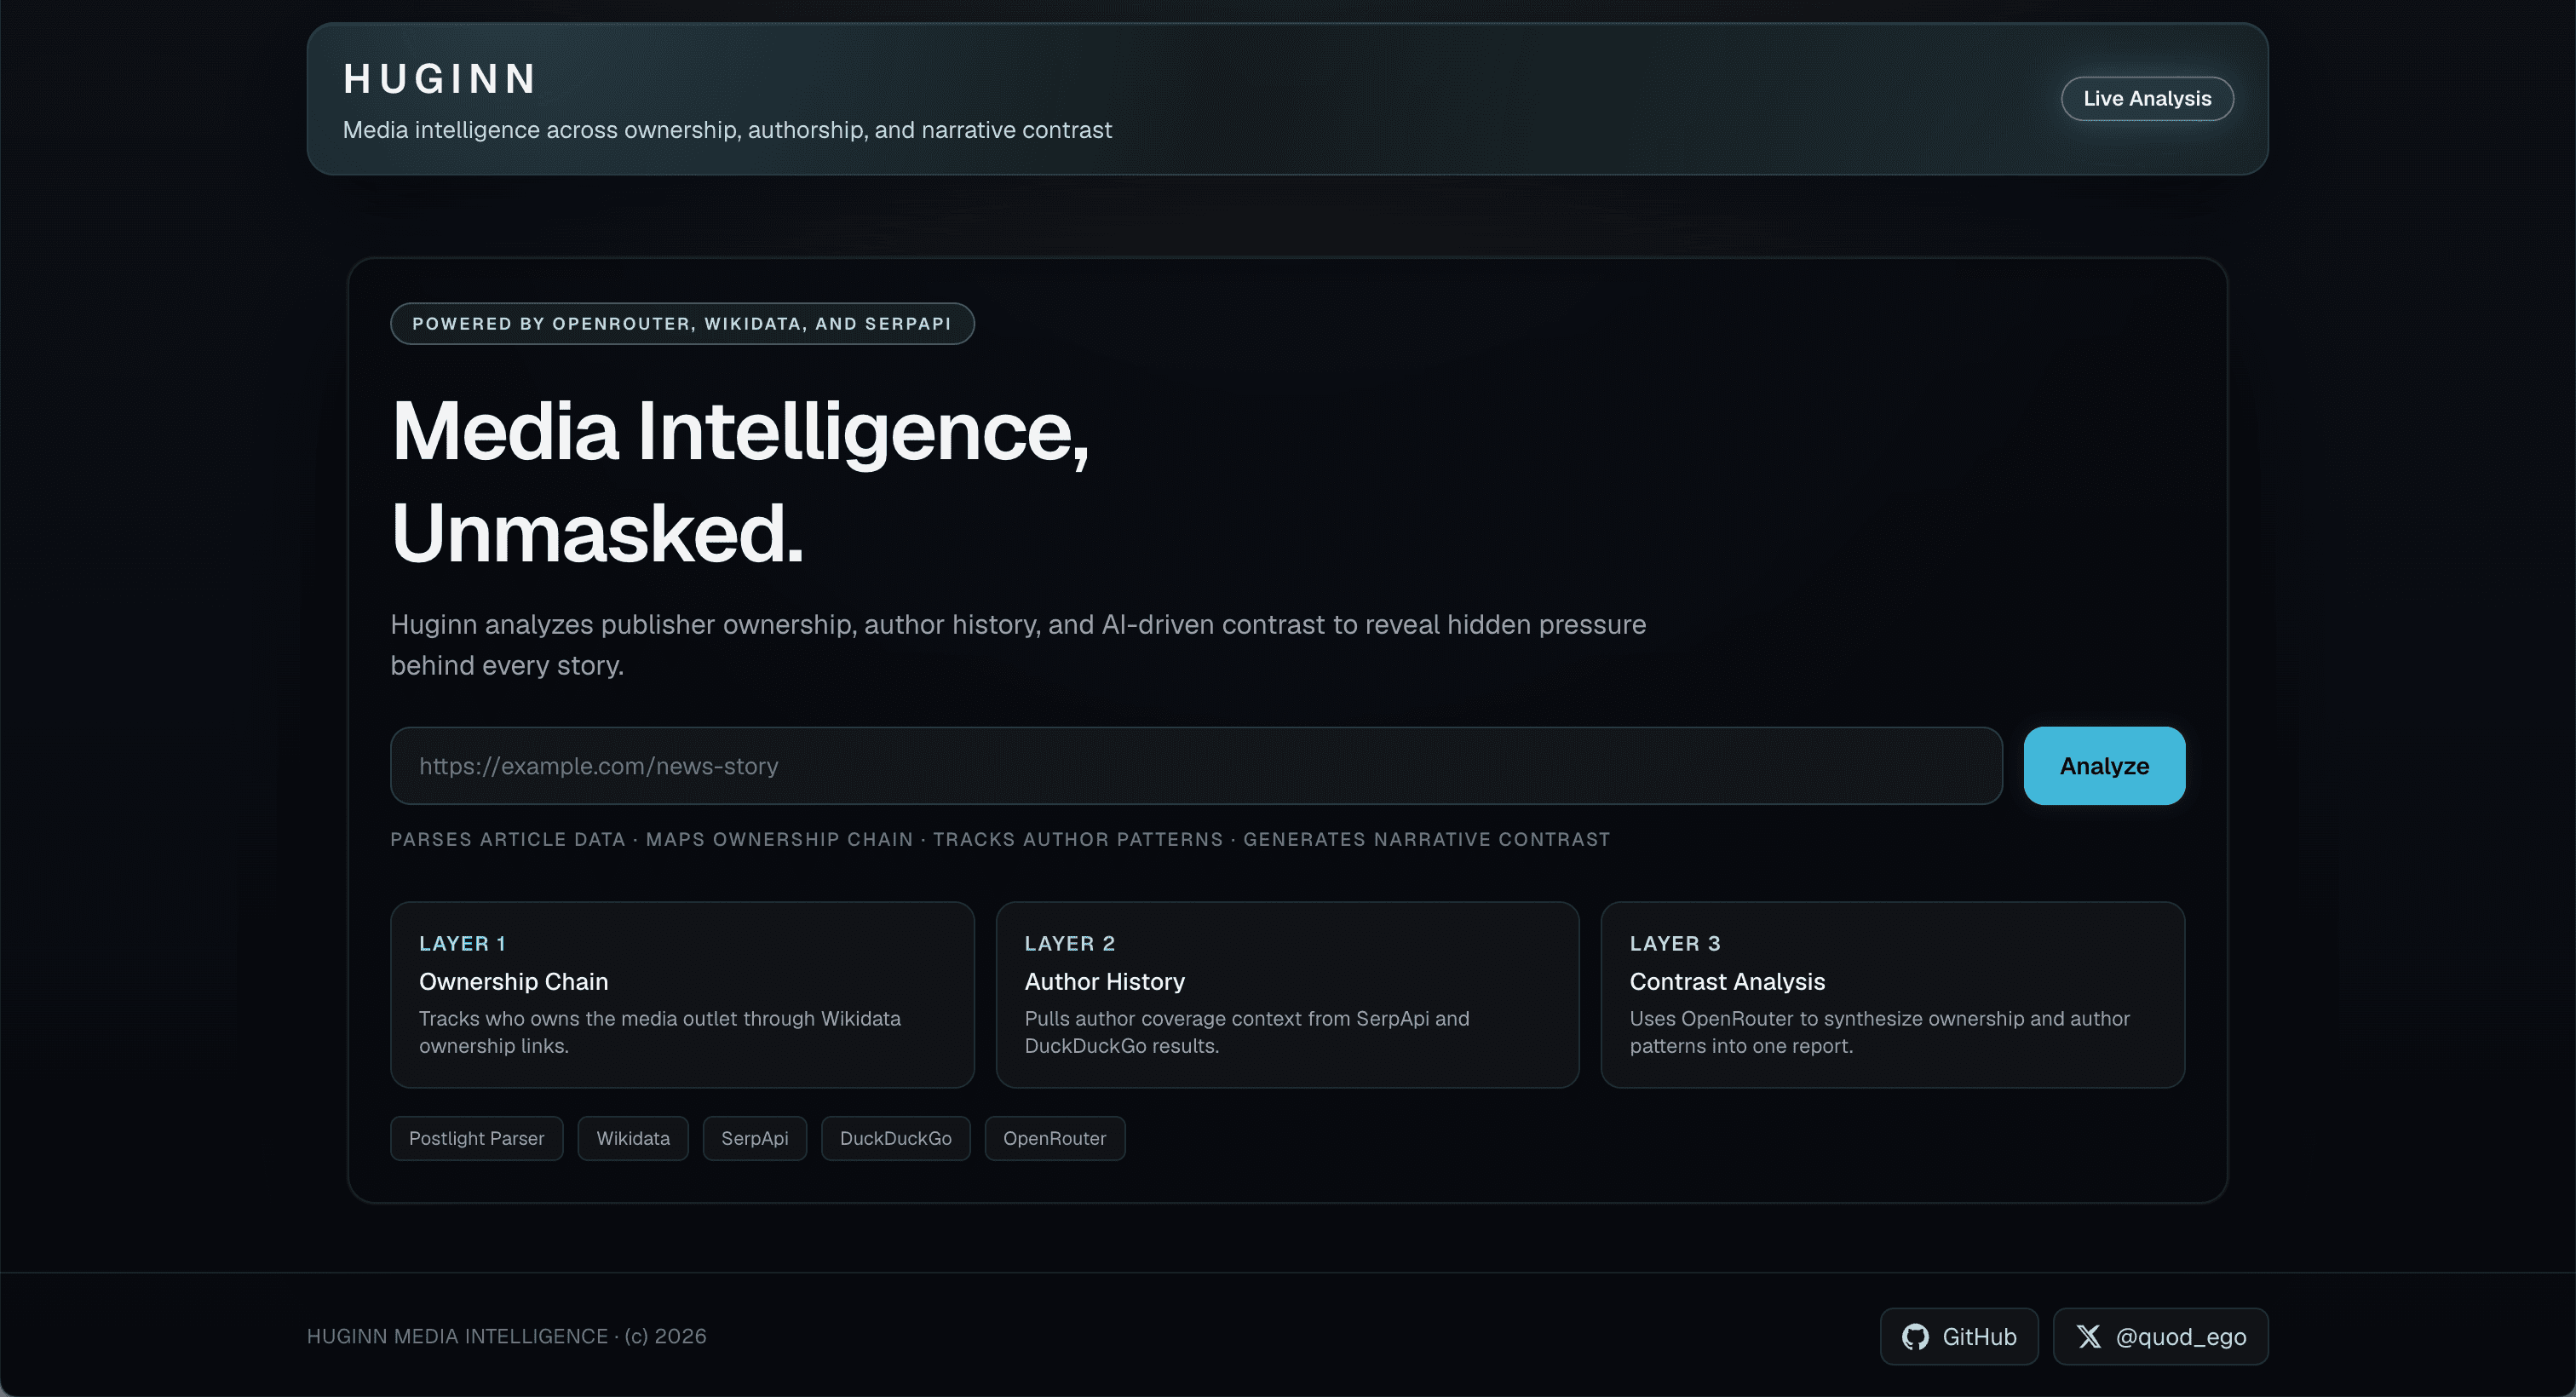The height and width of the screenshot is (1397, 2576).
Task: Click the DuckDuckGo tag chip
Action: click(895, 1138)
